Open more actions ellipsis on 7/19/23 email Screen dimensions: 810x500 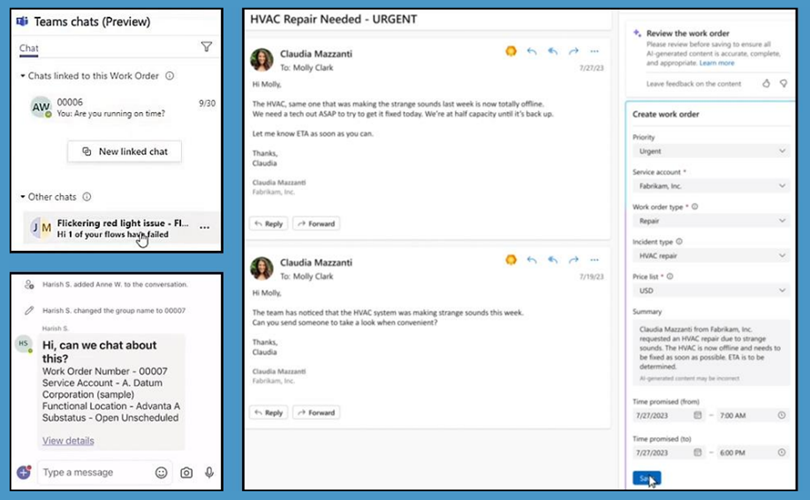[595, 260]
